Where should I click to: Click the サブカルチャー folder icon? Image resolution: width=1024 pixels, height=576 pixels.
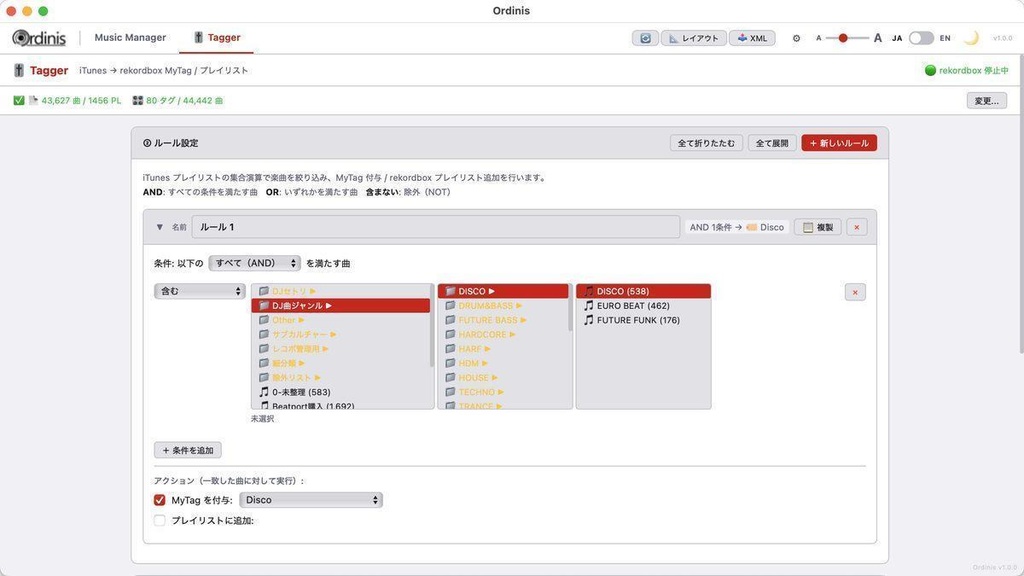pos(264,334)
